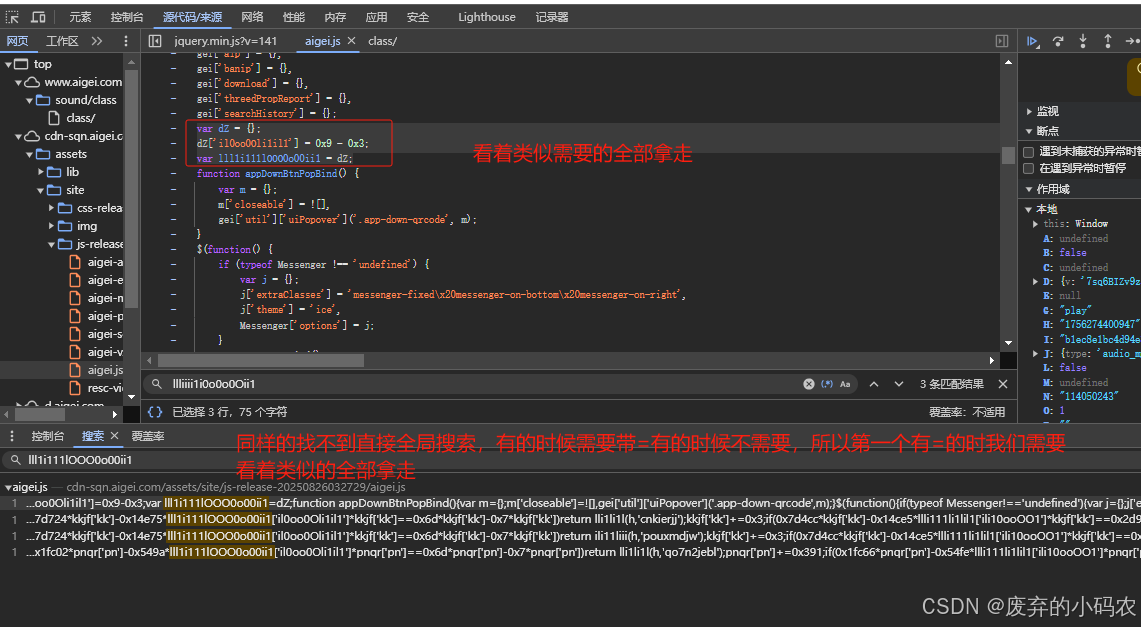Switch to the 工作区 navigator tab

click(x=62, y=41)
